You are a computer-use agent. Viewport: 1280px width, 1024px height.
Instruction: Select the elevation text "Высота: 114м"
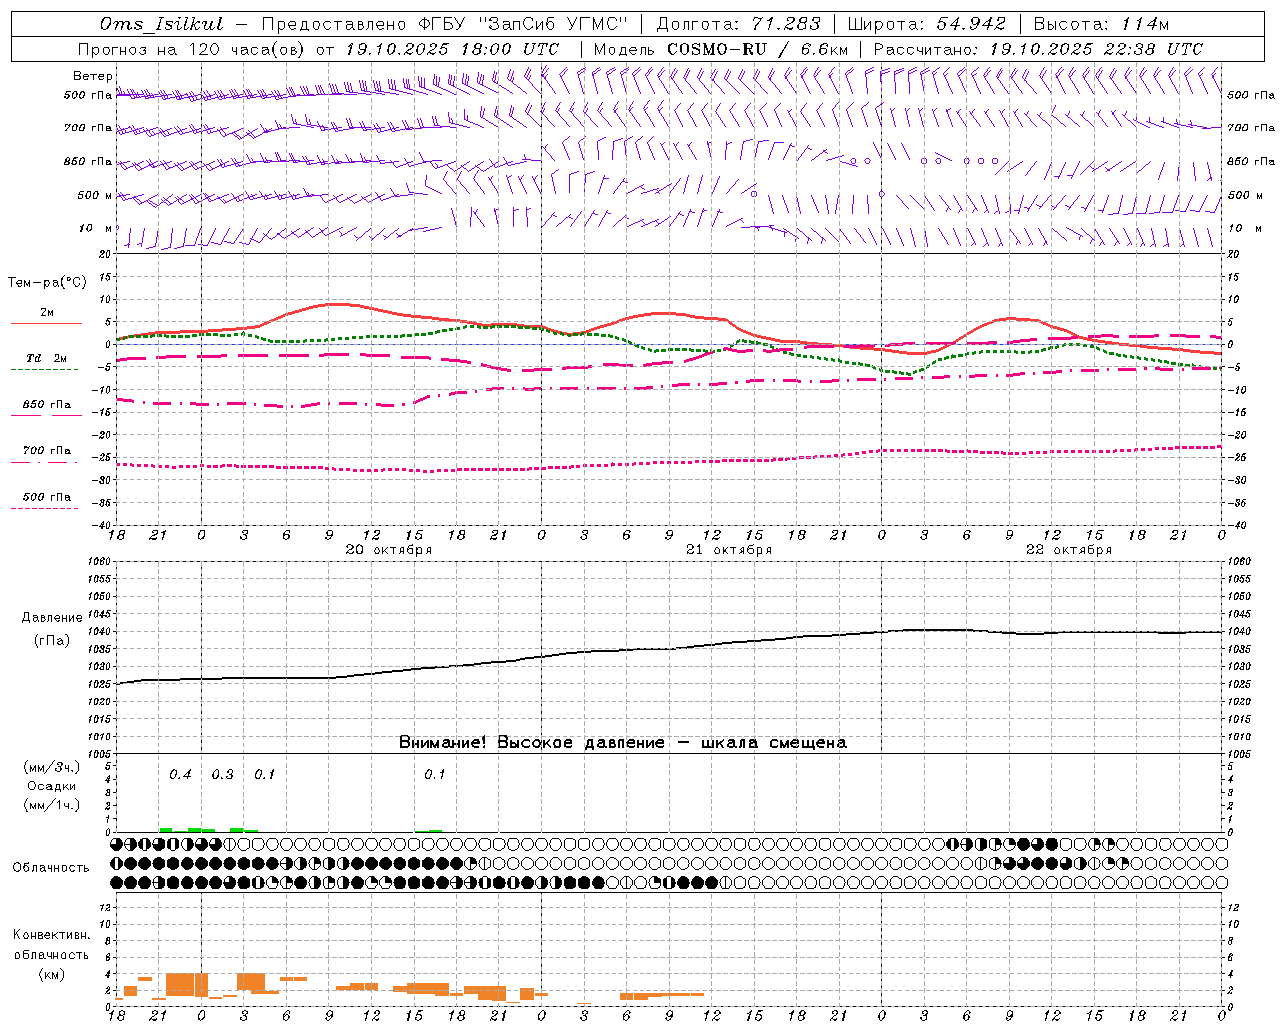point(1101,24)
